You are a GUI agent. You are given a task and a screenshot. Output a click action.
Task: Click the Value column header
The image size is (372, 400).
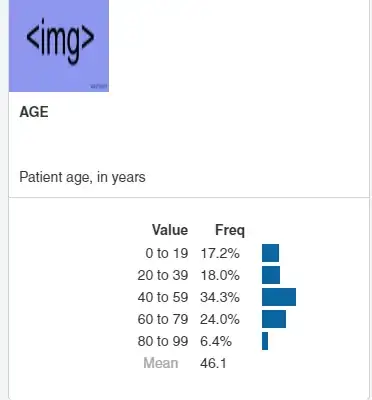(x=170, y=230)
